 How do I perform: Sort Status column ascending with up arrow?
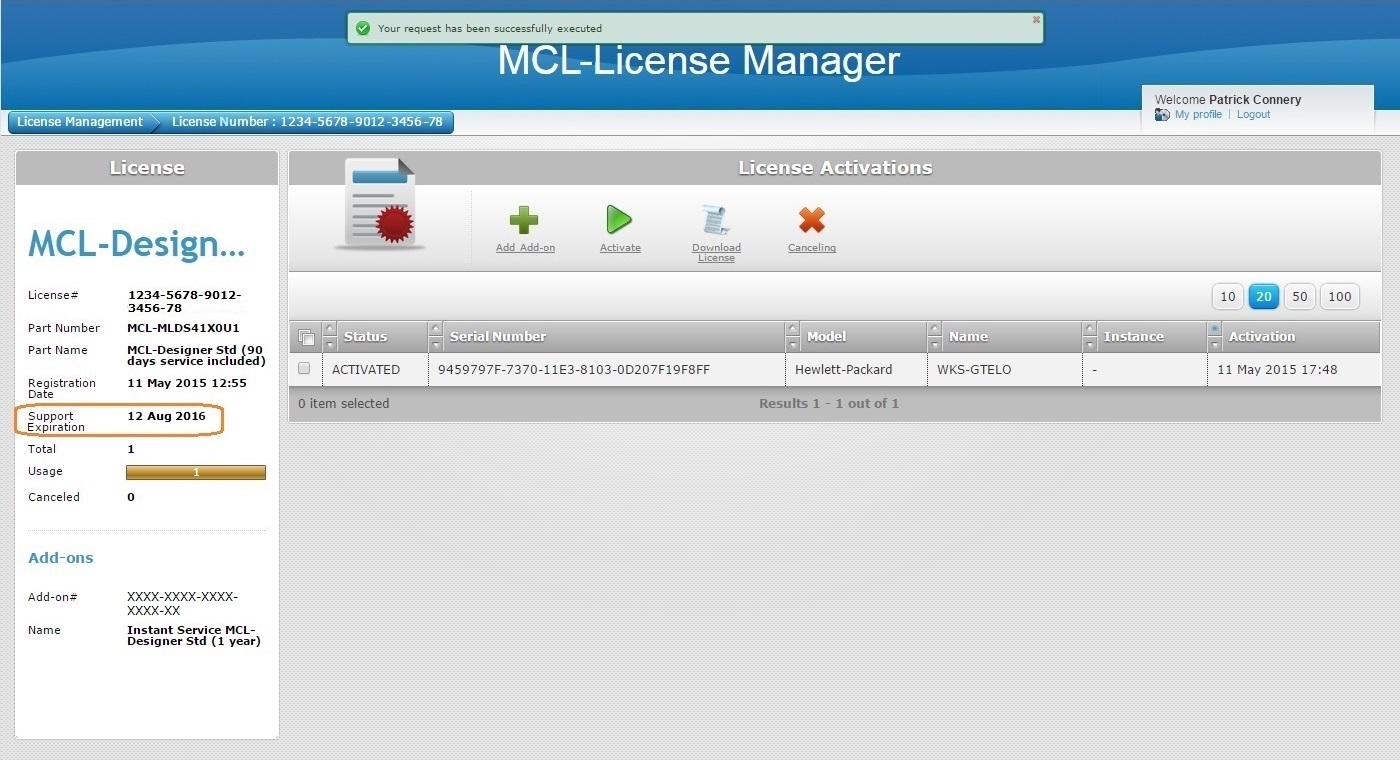[330, 329]
